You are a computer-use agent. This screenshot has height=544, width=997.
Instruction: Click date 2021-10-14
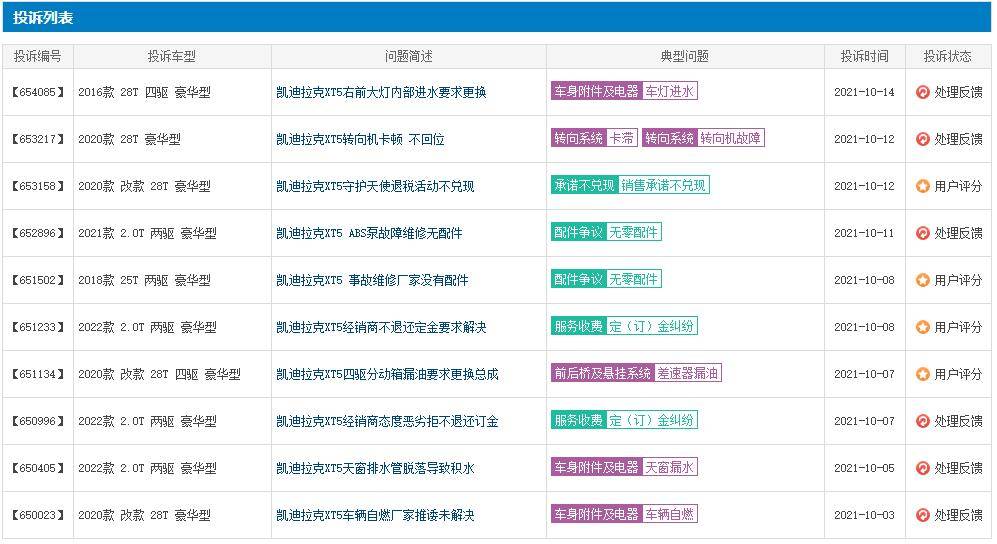pyautogui.click(x=864, y=92)
